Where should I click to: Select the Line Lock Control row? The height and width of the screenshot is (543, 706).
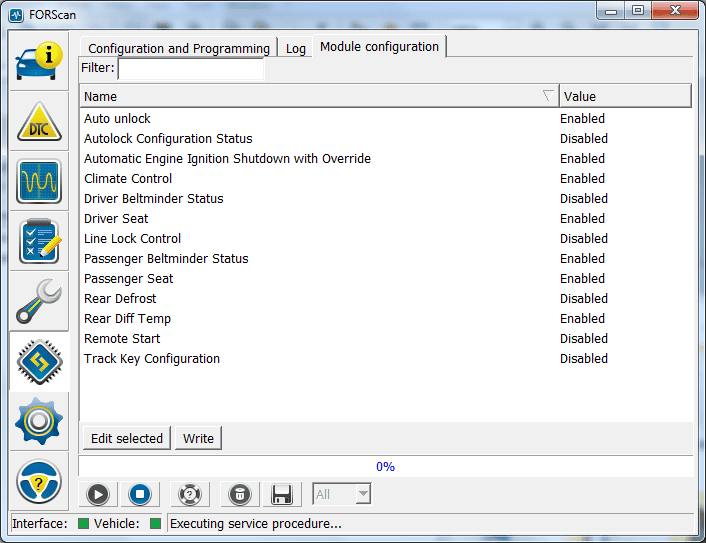tap(386, 239)
